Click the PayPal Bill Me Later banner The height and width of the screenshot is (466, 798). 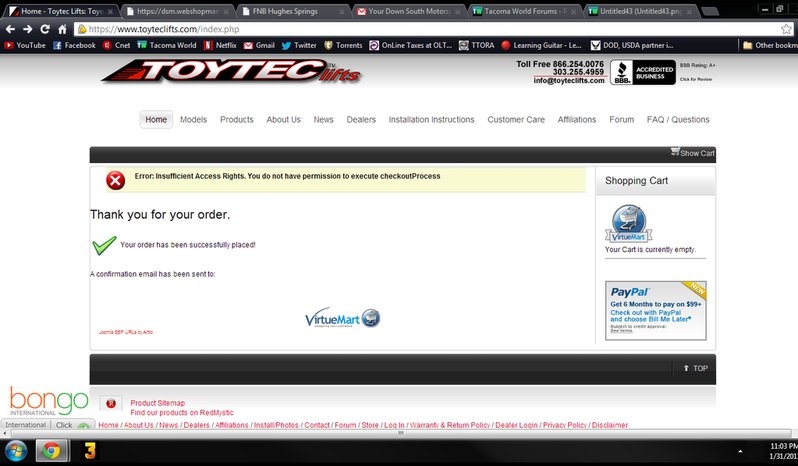(x=656, y=310)
